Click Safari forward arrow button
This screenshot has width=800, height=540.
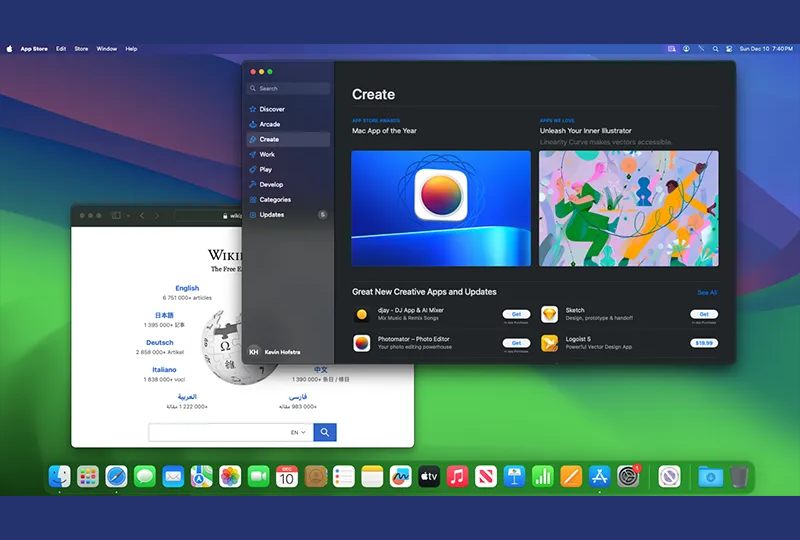(x=157, y=216)
